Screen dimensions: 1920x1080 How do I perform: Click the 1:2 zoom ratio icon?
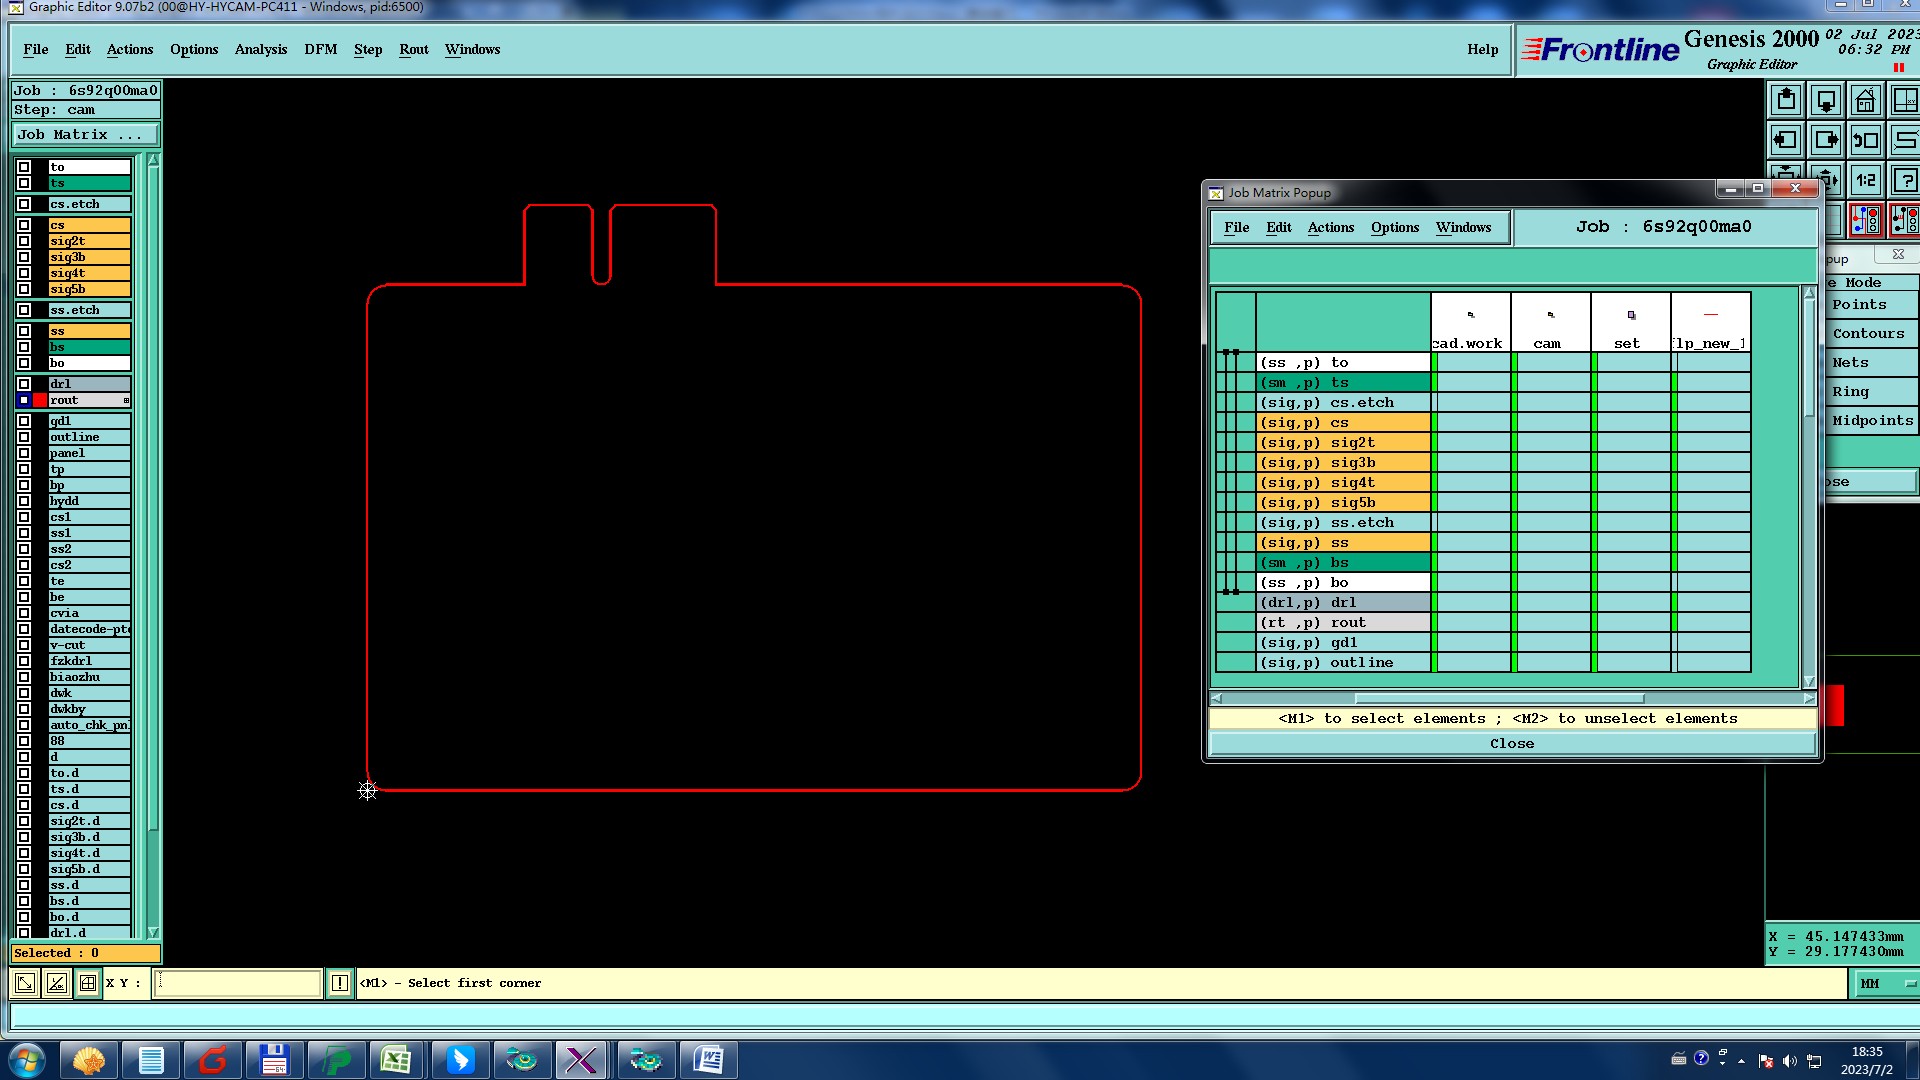[x=1865, y=181]
